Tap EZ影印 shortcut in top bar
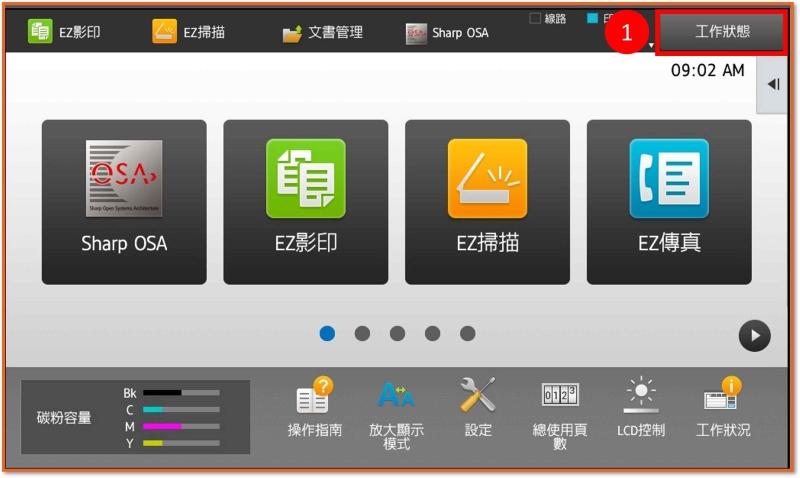This screenshot has height=478, width=800. [64, 32]
